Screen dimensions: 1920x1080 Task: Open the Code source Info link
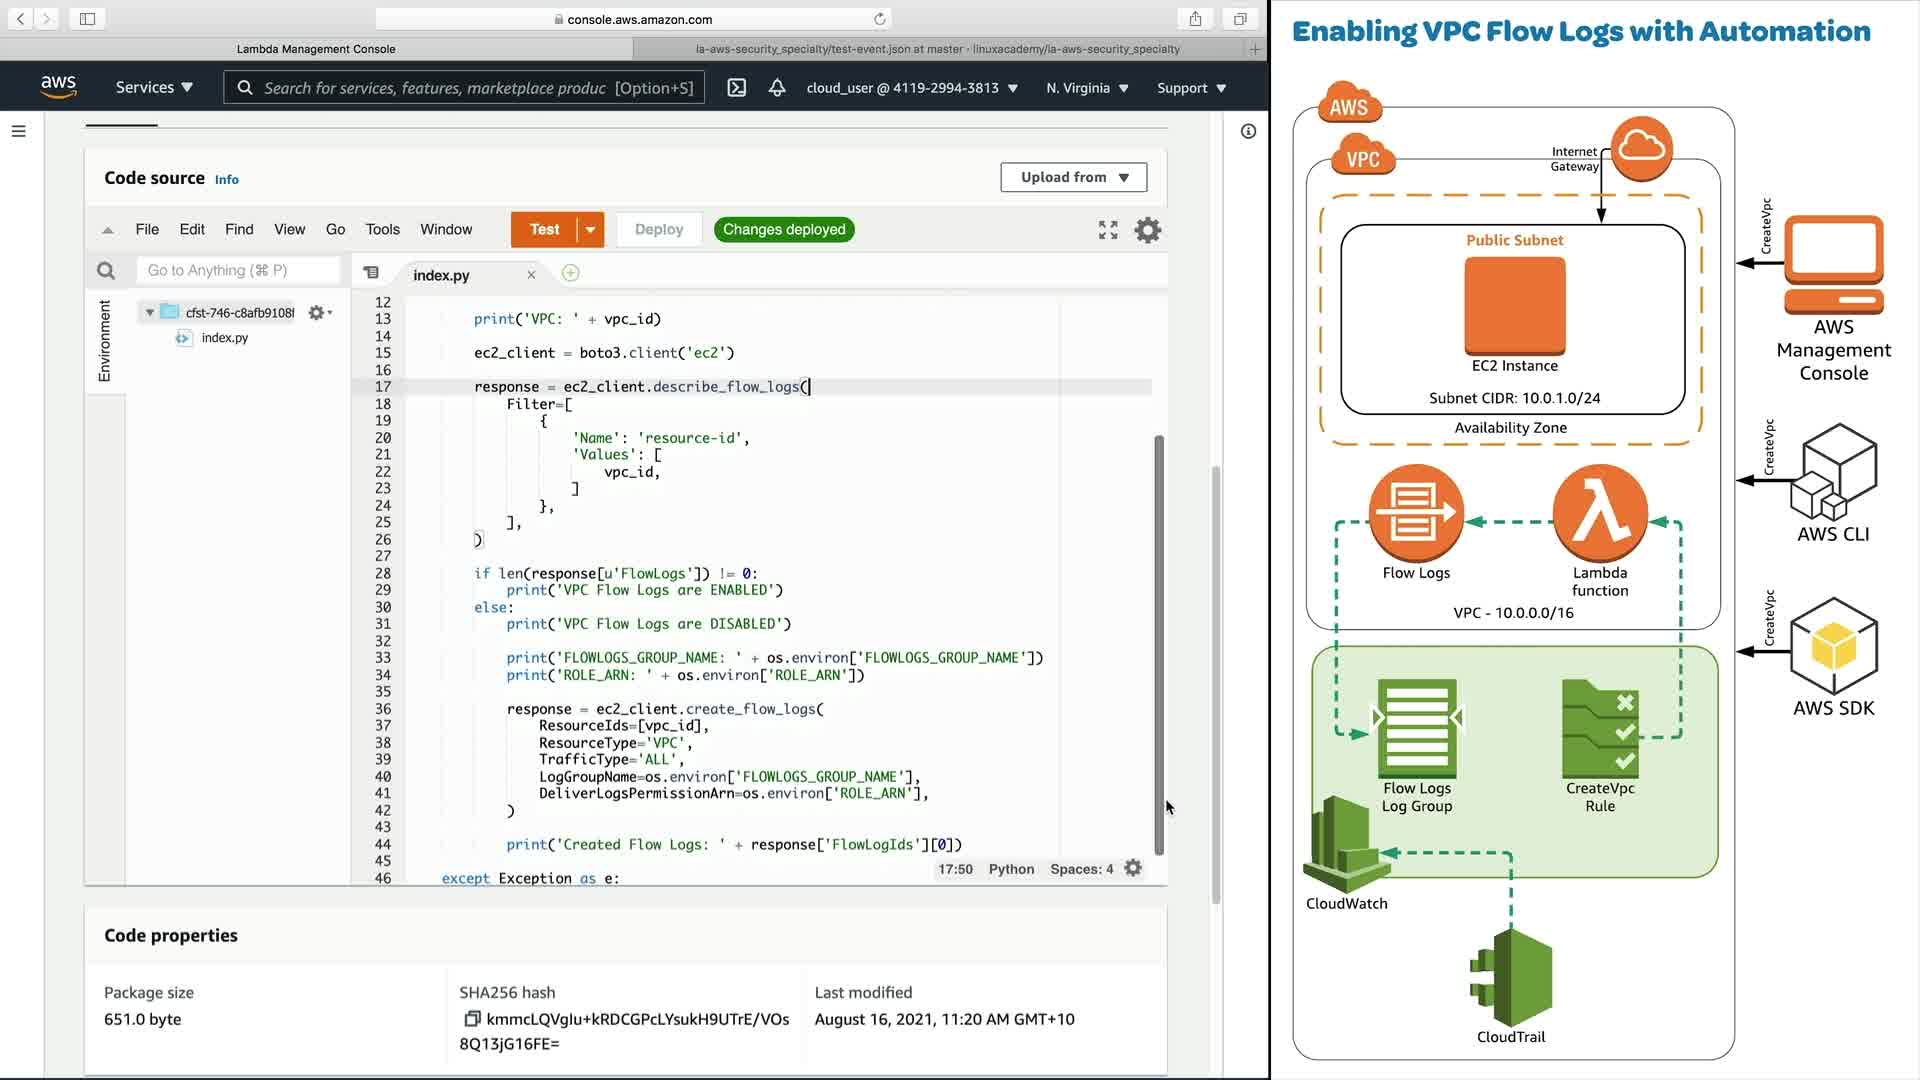pyautogui.click(x=227, y=180)
